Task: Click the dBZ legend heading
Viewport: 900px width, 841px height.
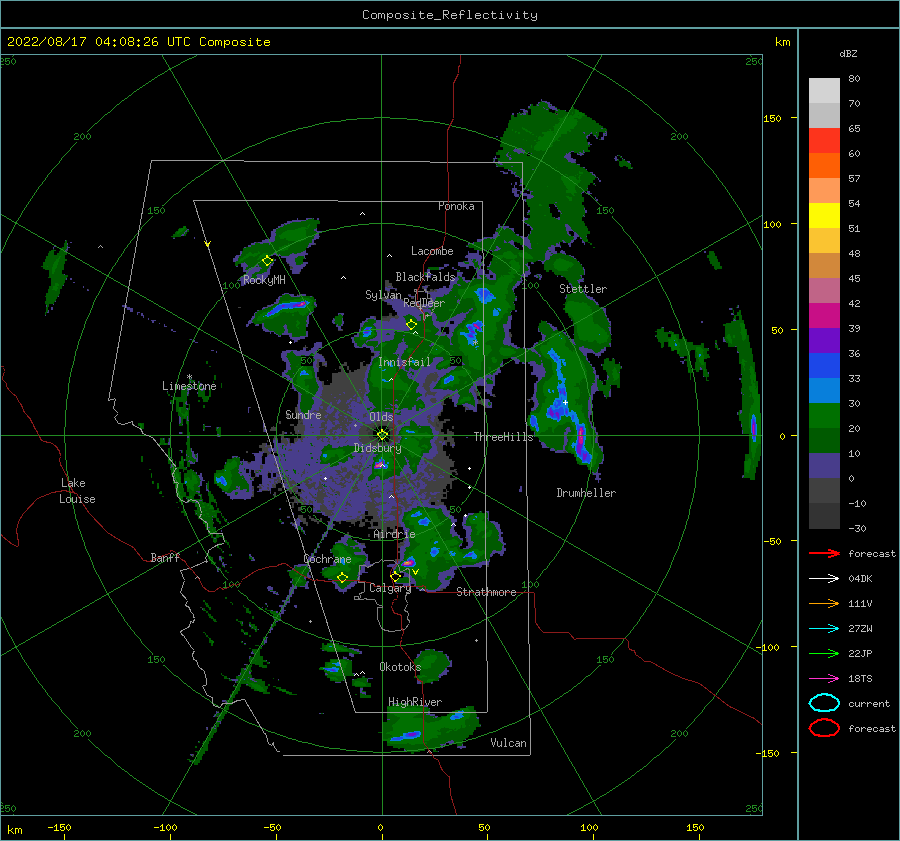Action: tap(848, 54)
